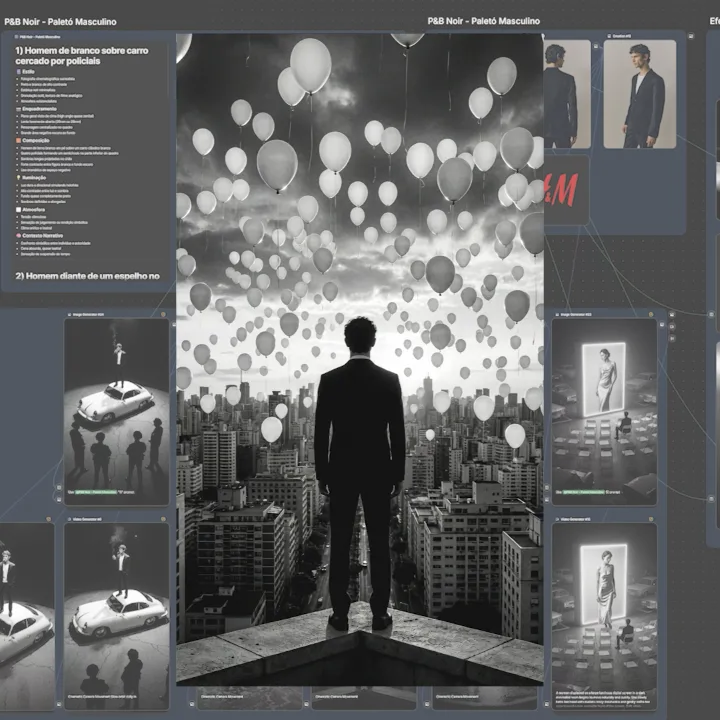Click the orange Composição section icon
Viewport: 720px width, 720px height.
(x=18, y=141)
